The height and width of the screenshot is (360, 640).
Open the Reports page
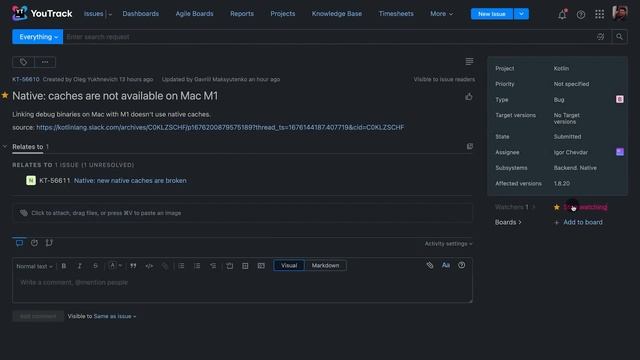pos(242,14)
